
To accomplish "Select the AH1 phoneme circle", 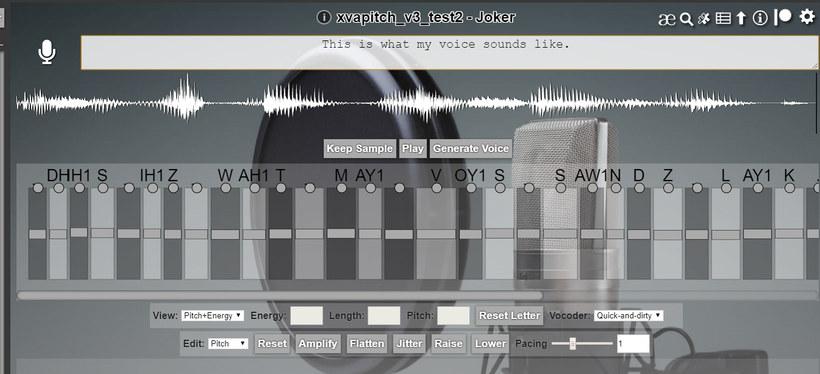I will [x=254, y=188].
